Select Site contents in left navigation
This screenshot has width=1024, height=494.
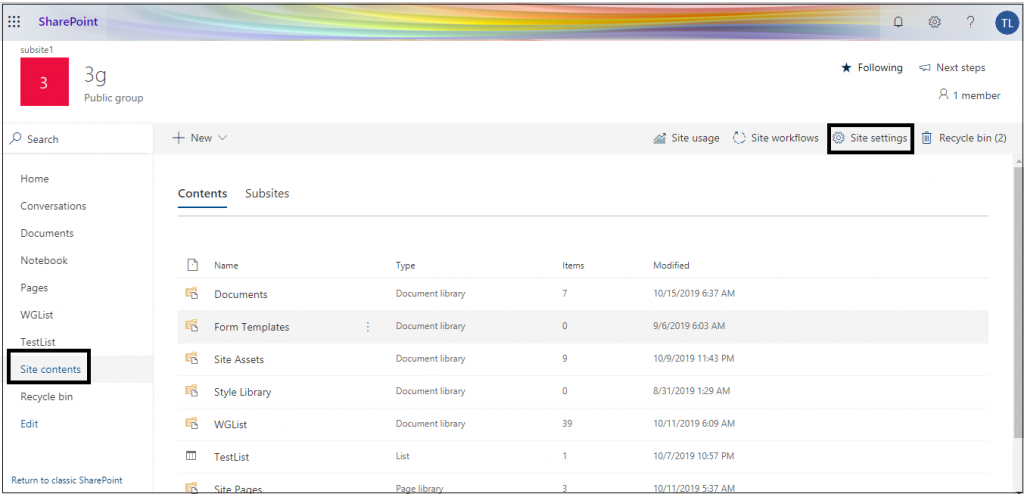tap(50, 369)
